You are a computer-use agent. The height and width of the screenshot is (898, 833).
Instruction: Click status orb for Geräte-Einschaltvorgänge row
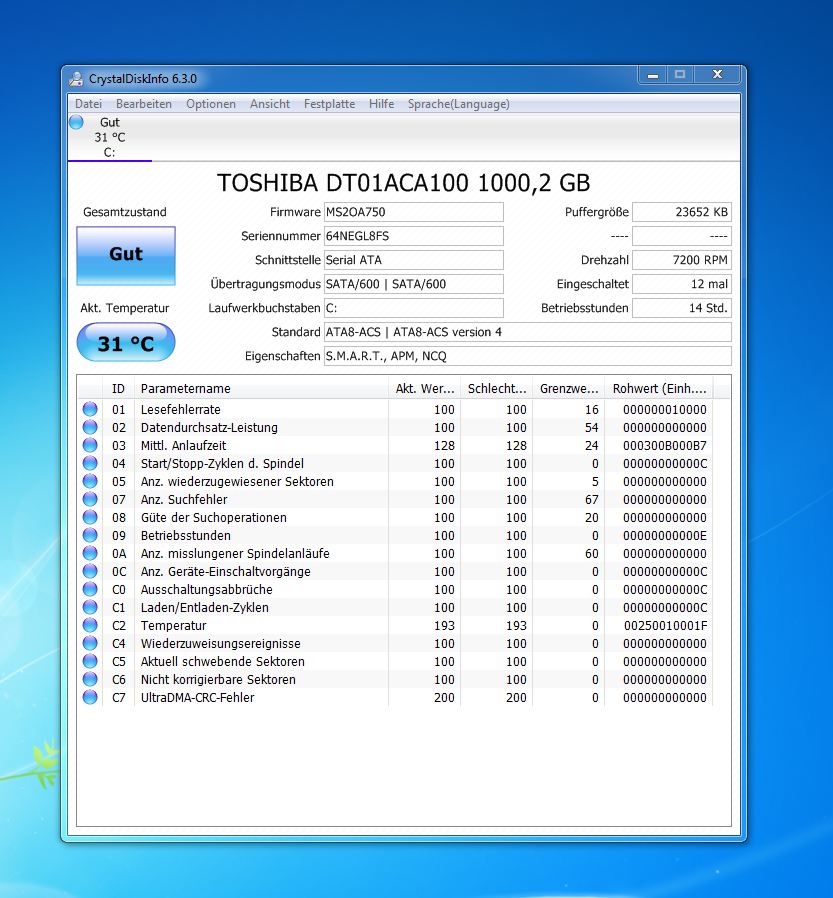[x=90, y=571]
